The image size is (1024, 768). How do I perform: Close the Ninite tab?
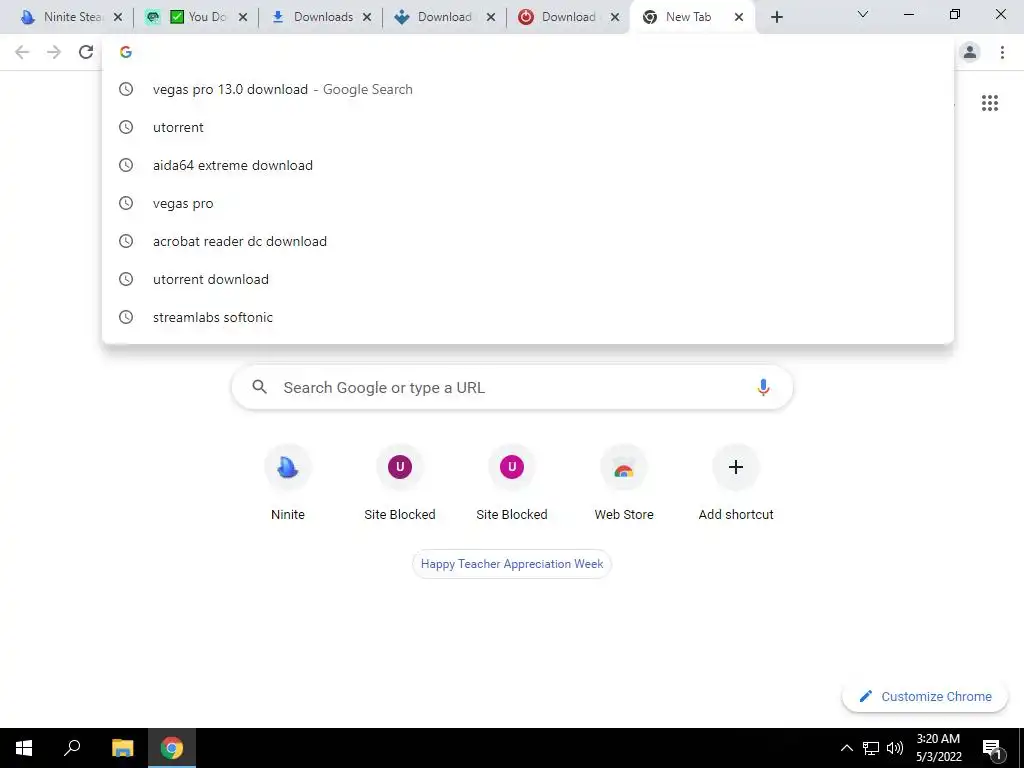click(x=118, y=17)
